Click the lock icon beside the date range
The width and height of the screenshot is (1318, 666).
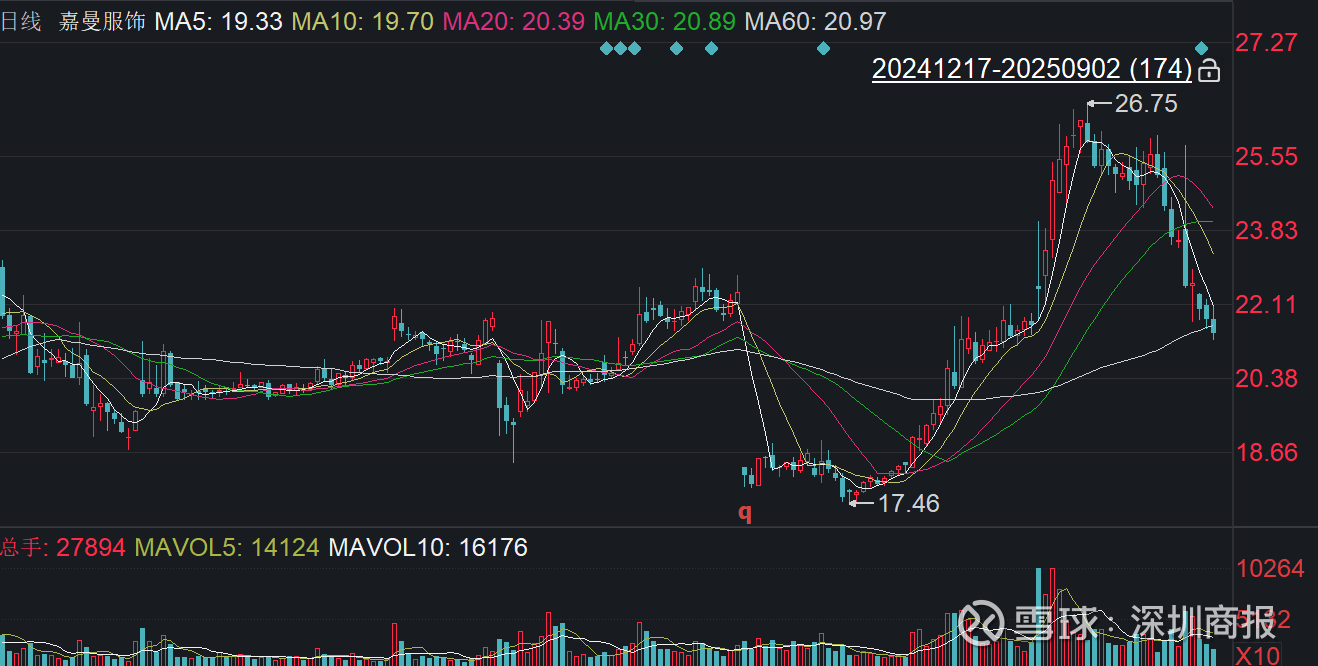(x=1208, y=70)
